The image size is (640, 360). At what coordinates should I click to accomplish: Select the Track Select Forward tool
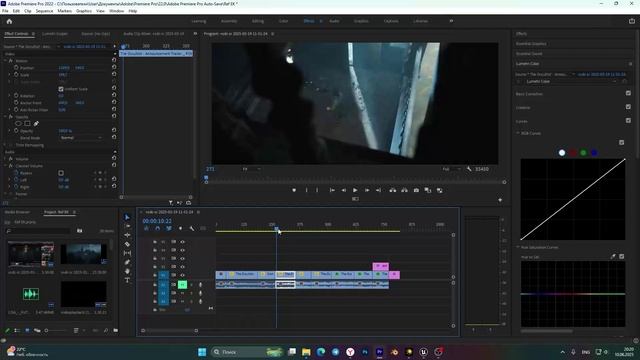(127, 226)
